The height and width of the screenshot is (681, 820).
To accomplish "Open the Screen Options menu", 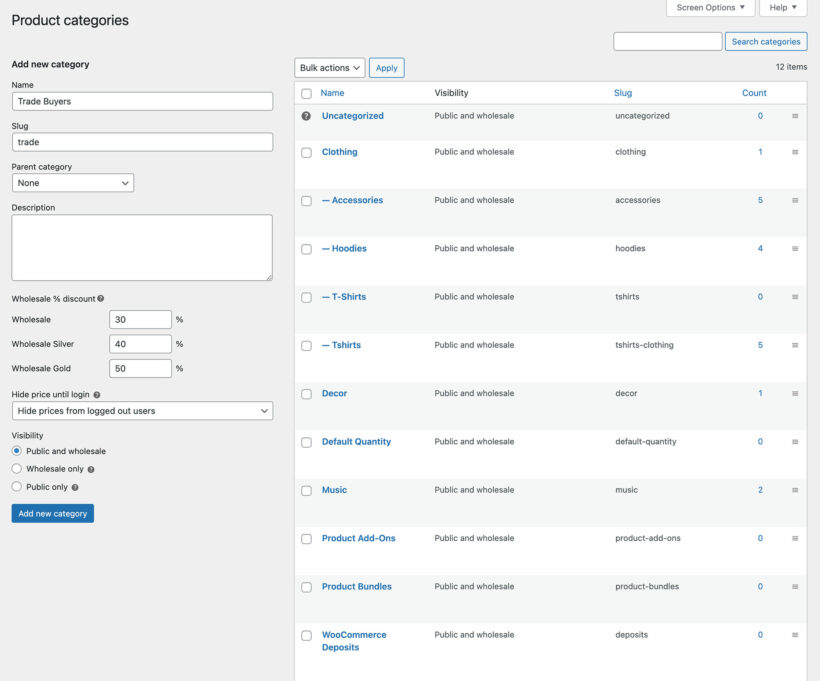I will pyautogui.click(x=710, y=8).
